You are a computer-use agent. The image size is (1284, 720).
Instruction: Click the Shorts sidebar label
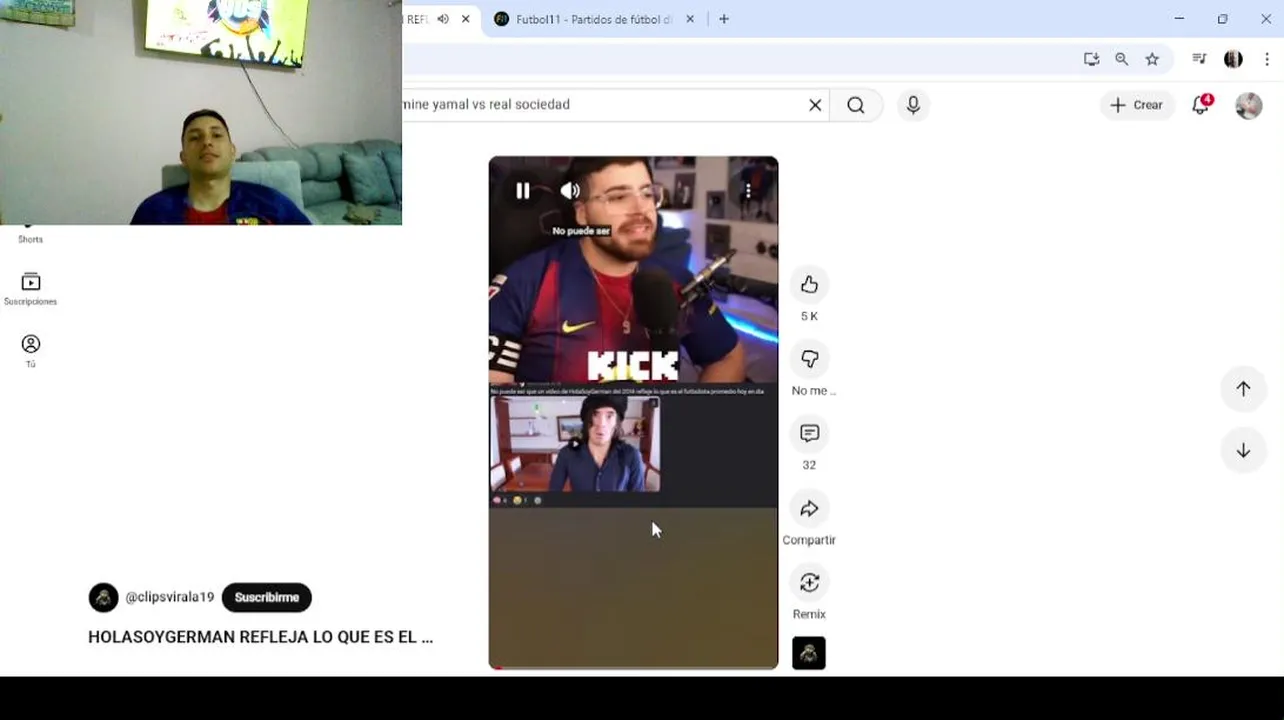tap(31, 240)
